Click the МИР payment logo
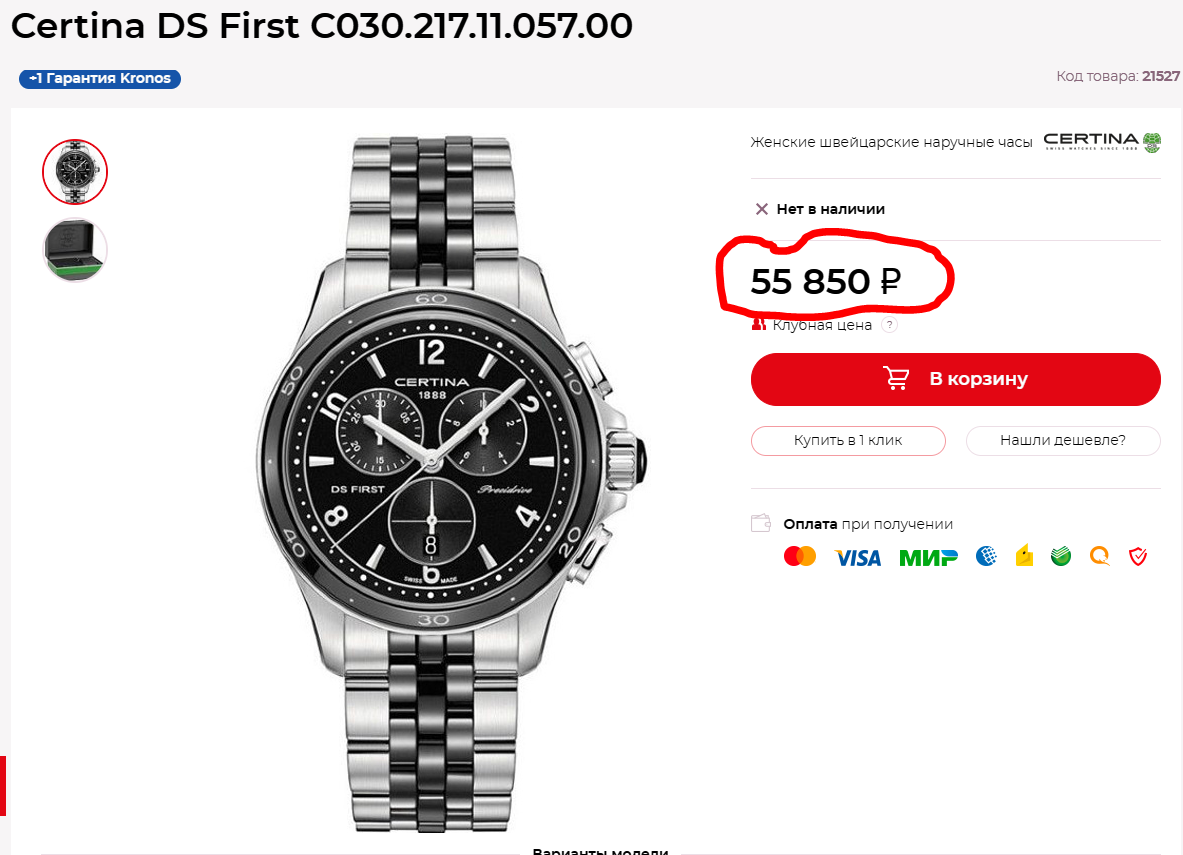 (x=928, y=557)
